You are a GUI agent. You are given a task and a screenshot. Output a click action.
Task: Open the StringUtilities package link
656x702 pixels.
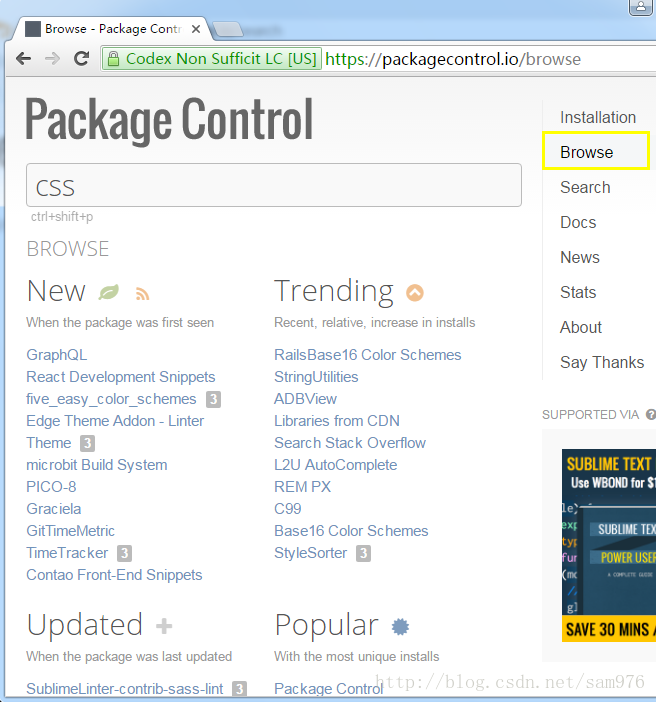(316, 377)
